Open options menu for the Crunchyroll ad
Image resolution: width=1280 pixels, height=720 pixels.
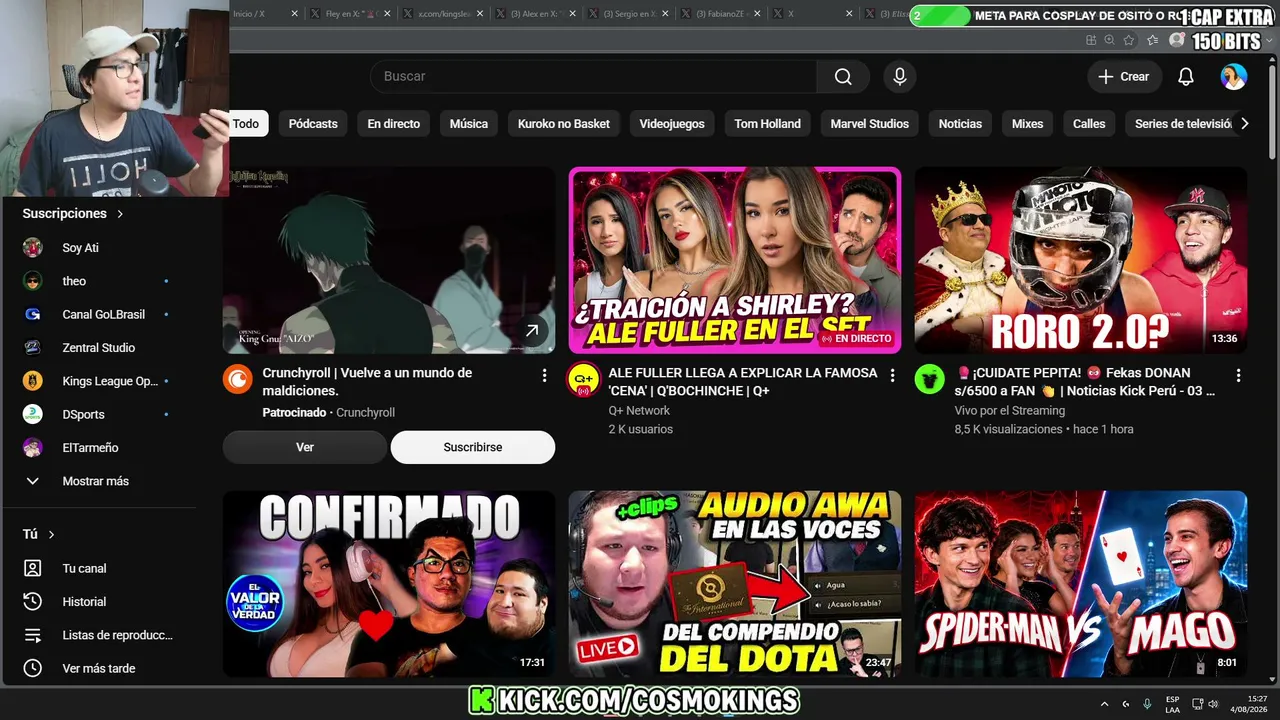[544, 375]
